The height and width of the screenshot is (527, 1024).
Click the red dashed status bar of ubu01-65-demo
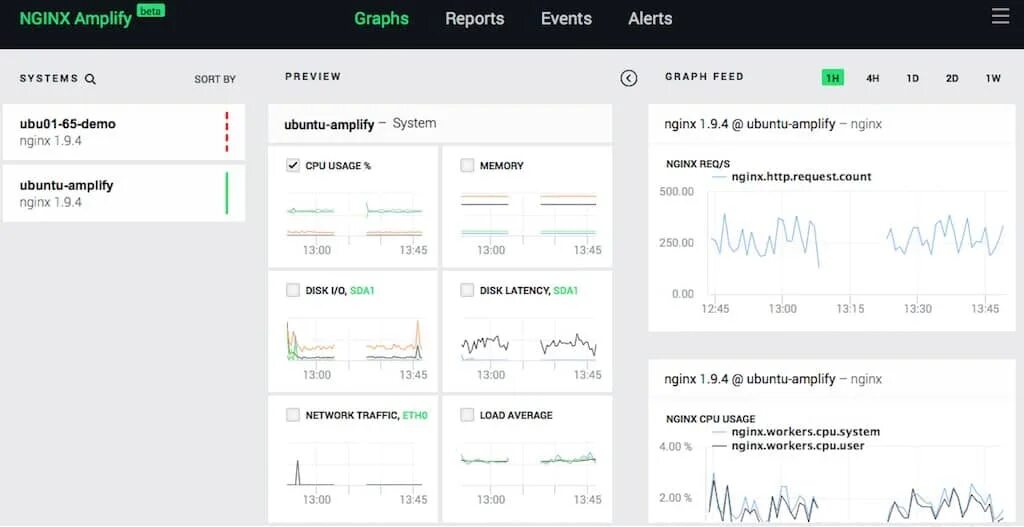click(227, 132)
